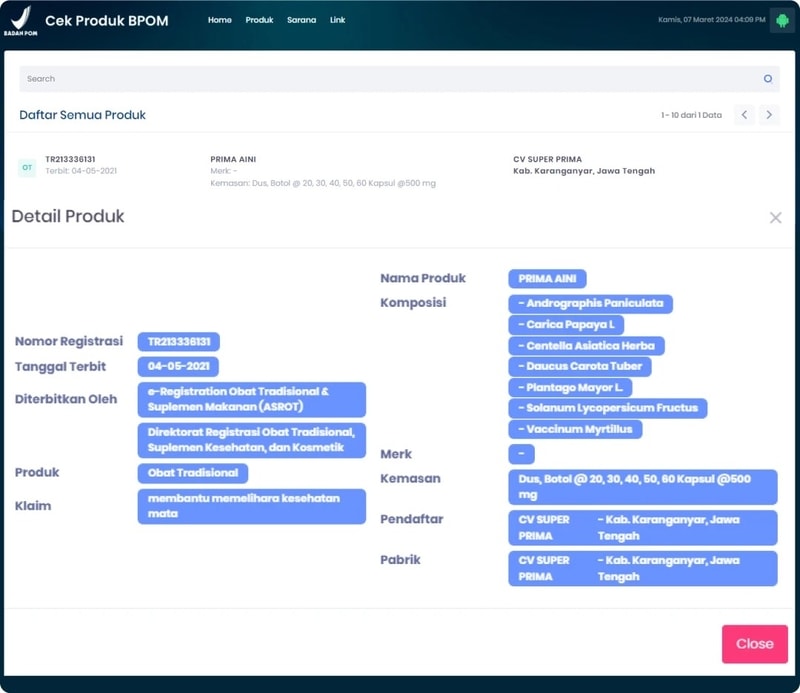800x693 pixels.
Task: Click the Solanum Lycopersicum Fructus ingredient
Action: click(608, 408)
